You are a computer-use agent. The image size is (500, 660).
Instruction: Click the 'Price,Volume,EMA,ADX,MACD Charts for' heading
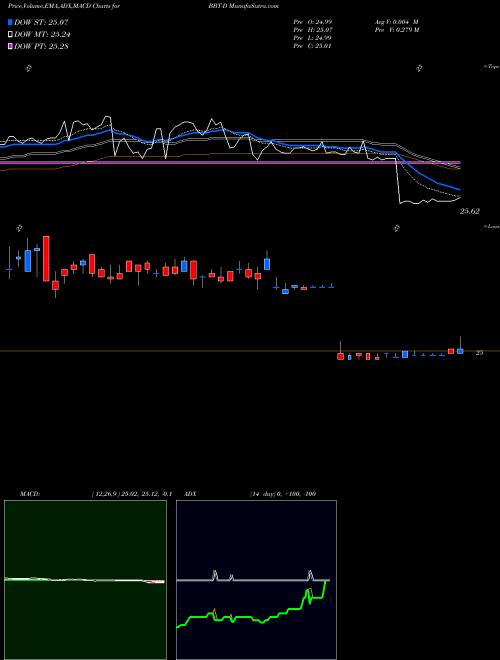(64, 6)
